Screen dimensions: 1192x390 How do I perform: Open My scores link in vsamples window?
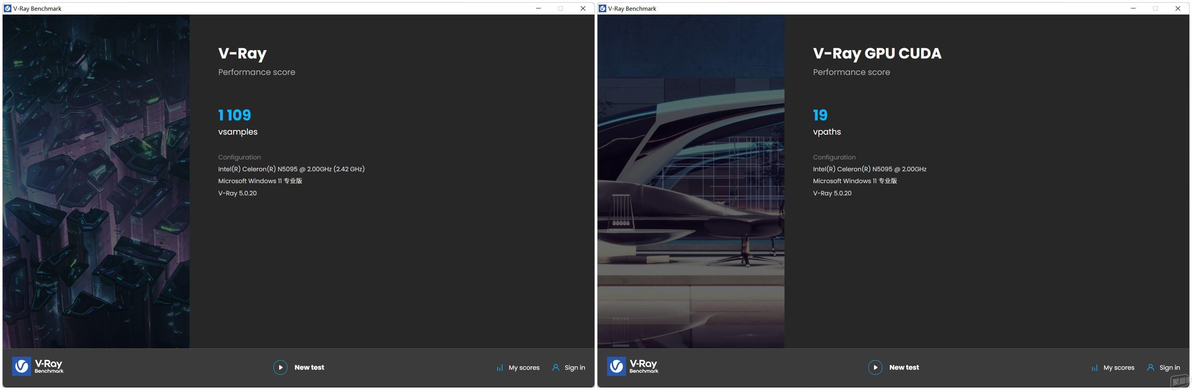point(524,368)
